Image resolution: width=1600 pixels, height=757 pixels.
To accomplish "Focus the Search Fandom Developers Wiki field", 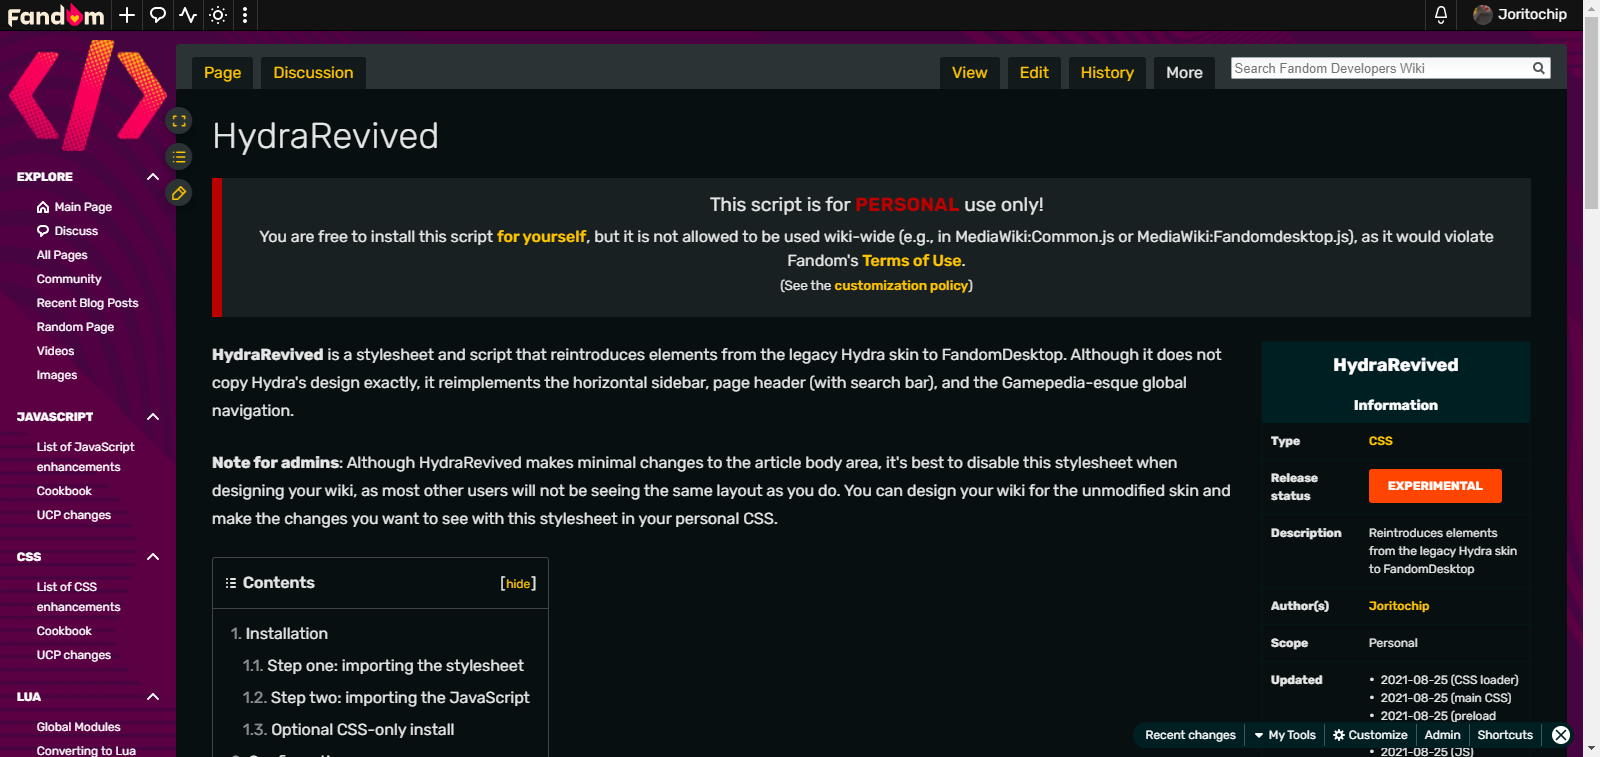I will (1380, 68).
